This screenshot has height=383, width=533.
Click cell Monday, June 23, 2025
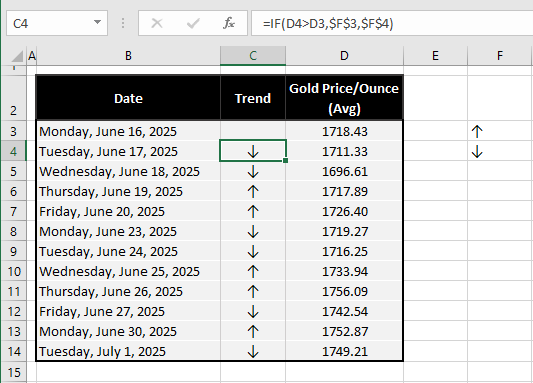point(128,231)
